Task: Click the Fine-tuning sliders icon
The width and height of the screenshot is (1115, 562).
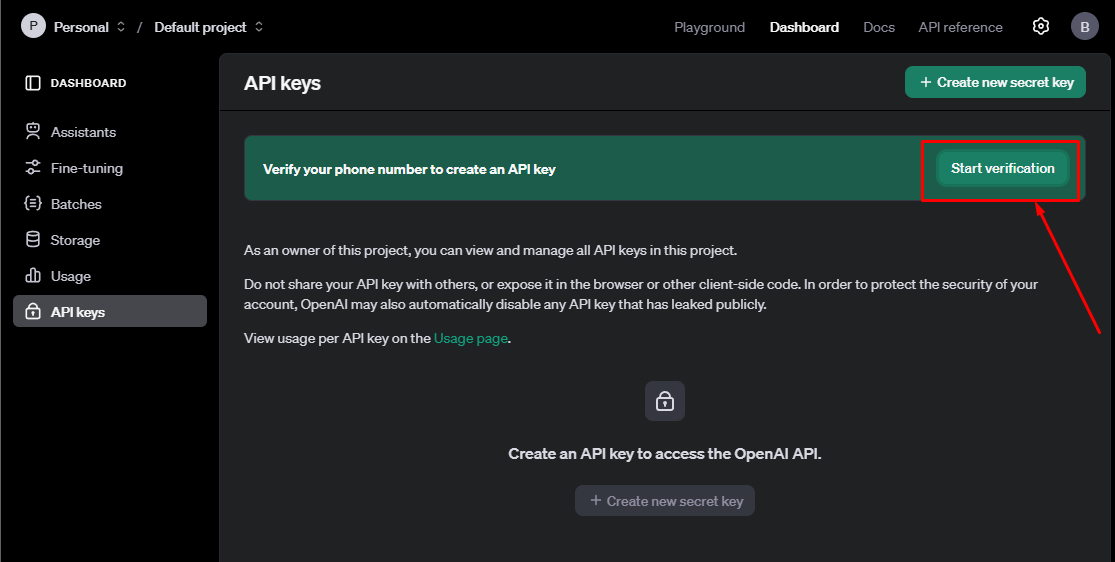Action: [33, 168]
